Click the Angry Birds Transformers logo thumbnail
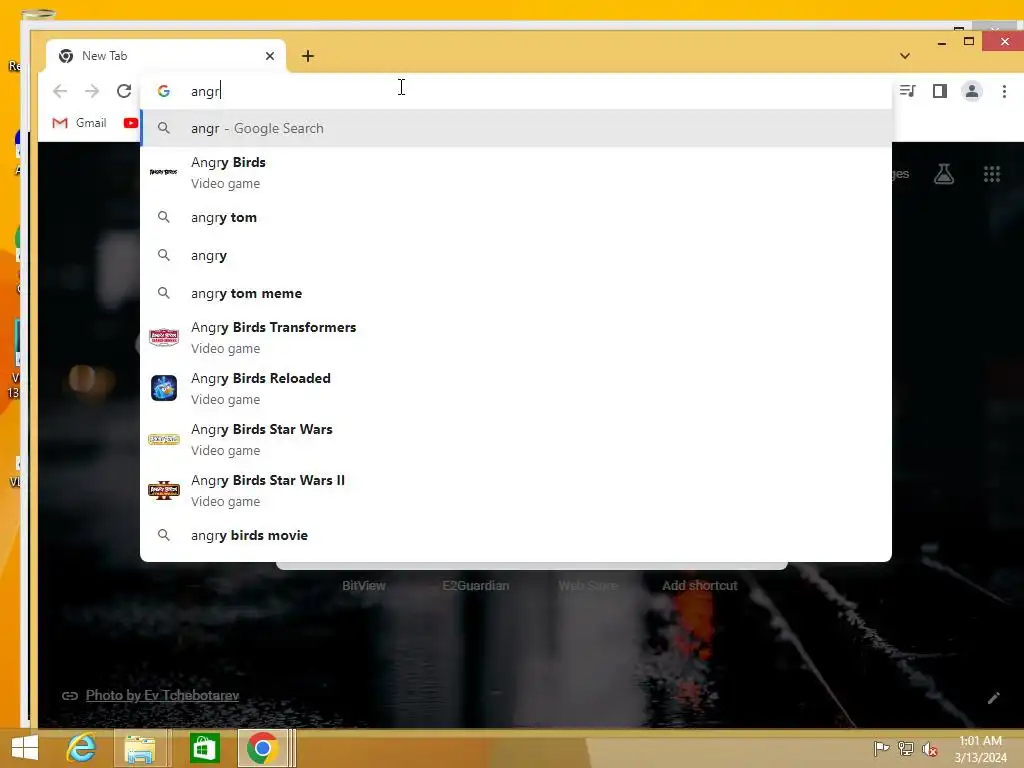 coord(164,337)
